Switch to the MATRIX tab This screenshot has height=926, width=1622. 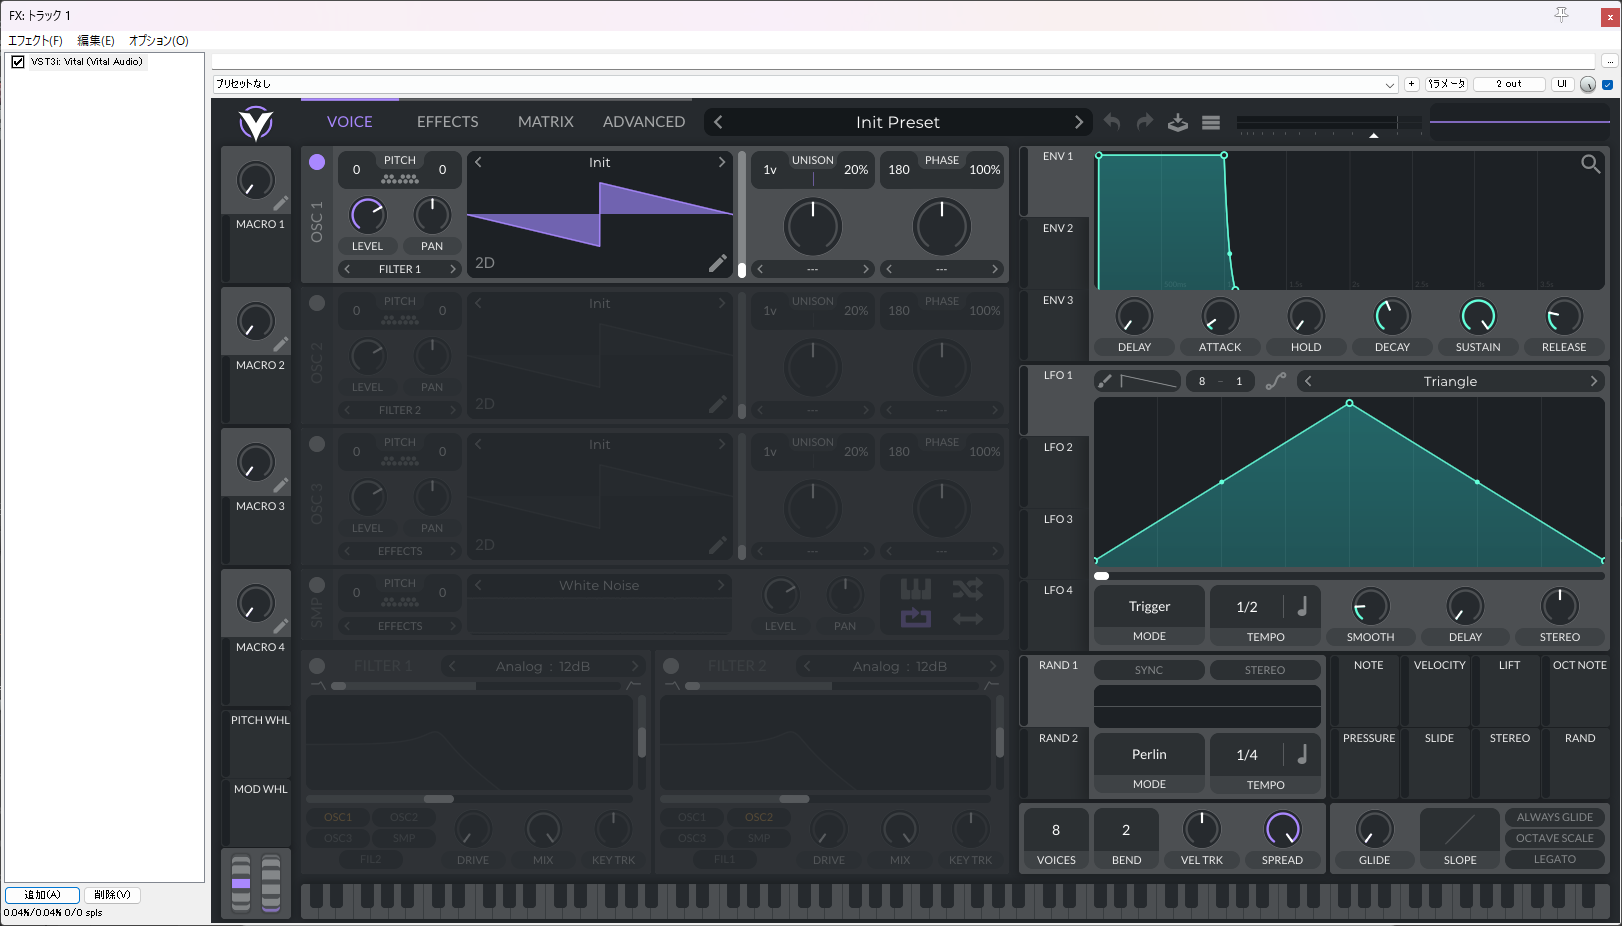coord(545,122)
